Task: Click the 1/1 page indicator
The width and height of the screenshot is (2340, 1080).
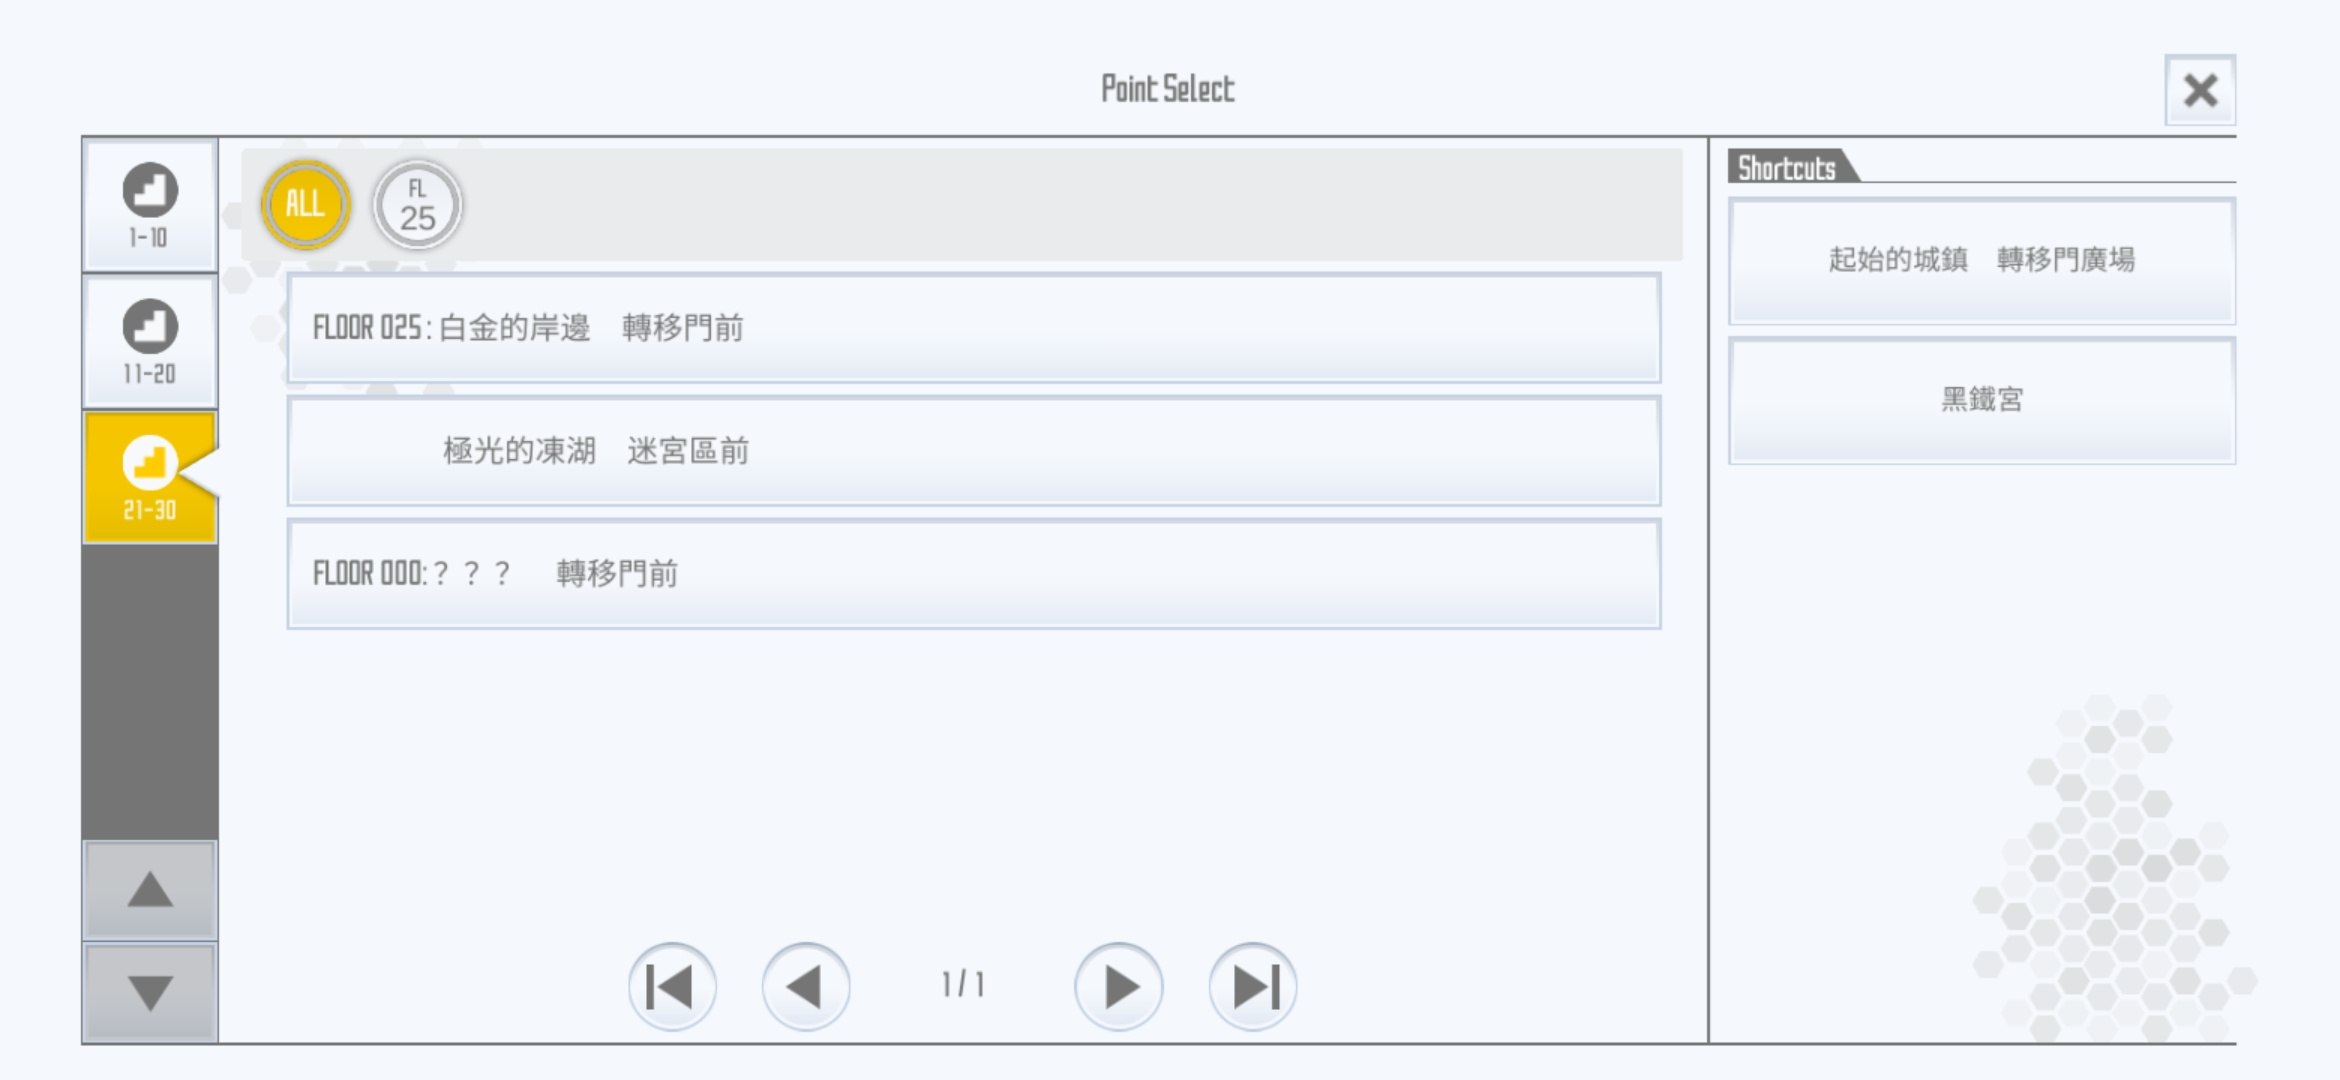Action: click(963, 985)
